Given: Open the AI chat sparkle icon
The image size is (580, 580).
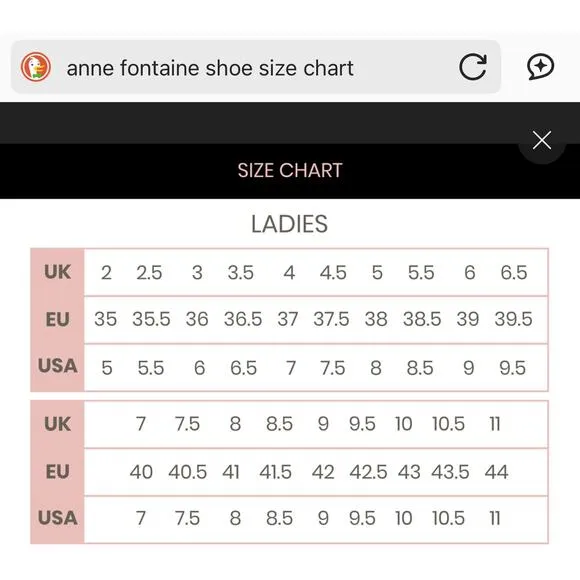Looking at the screenshot, I should [x=540, y=67].
